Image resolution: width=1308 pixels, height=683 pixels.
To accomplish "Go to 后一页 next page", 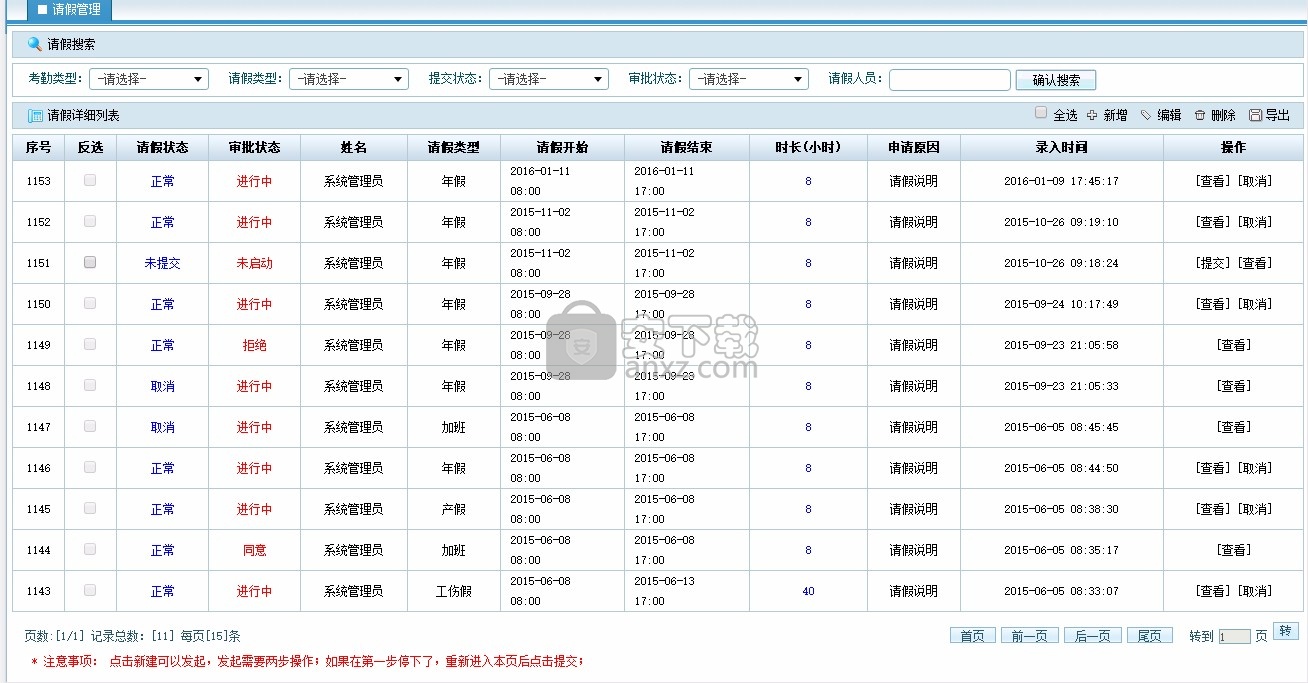I will [1092, 636].
